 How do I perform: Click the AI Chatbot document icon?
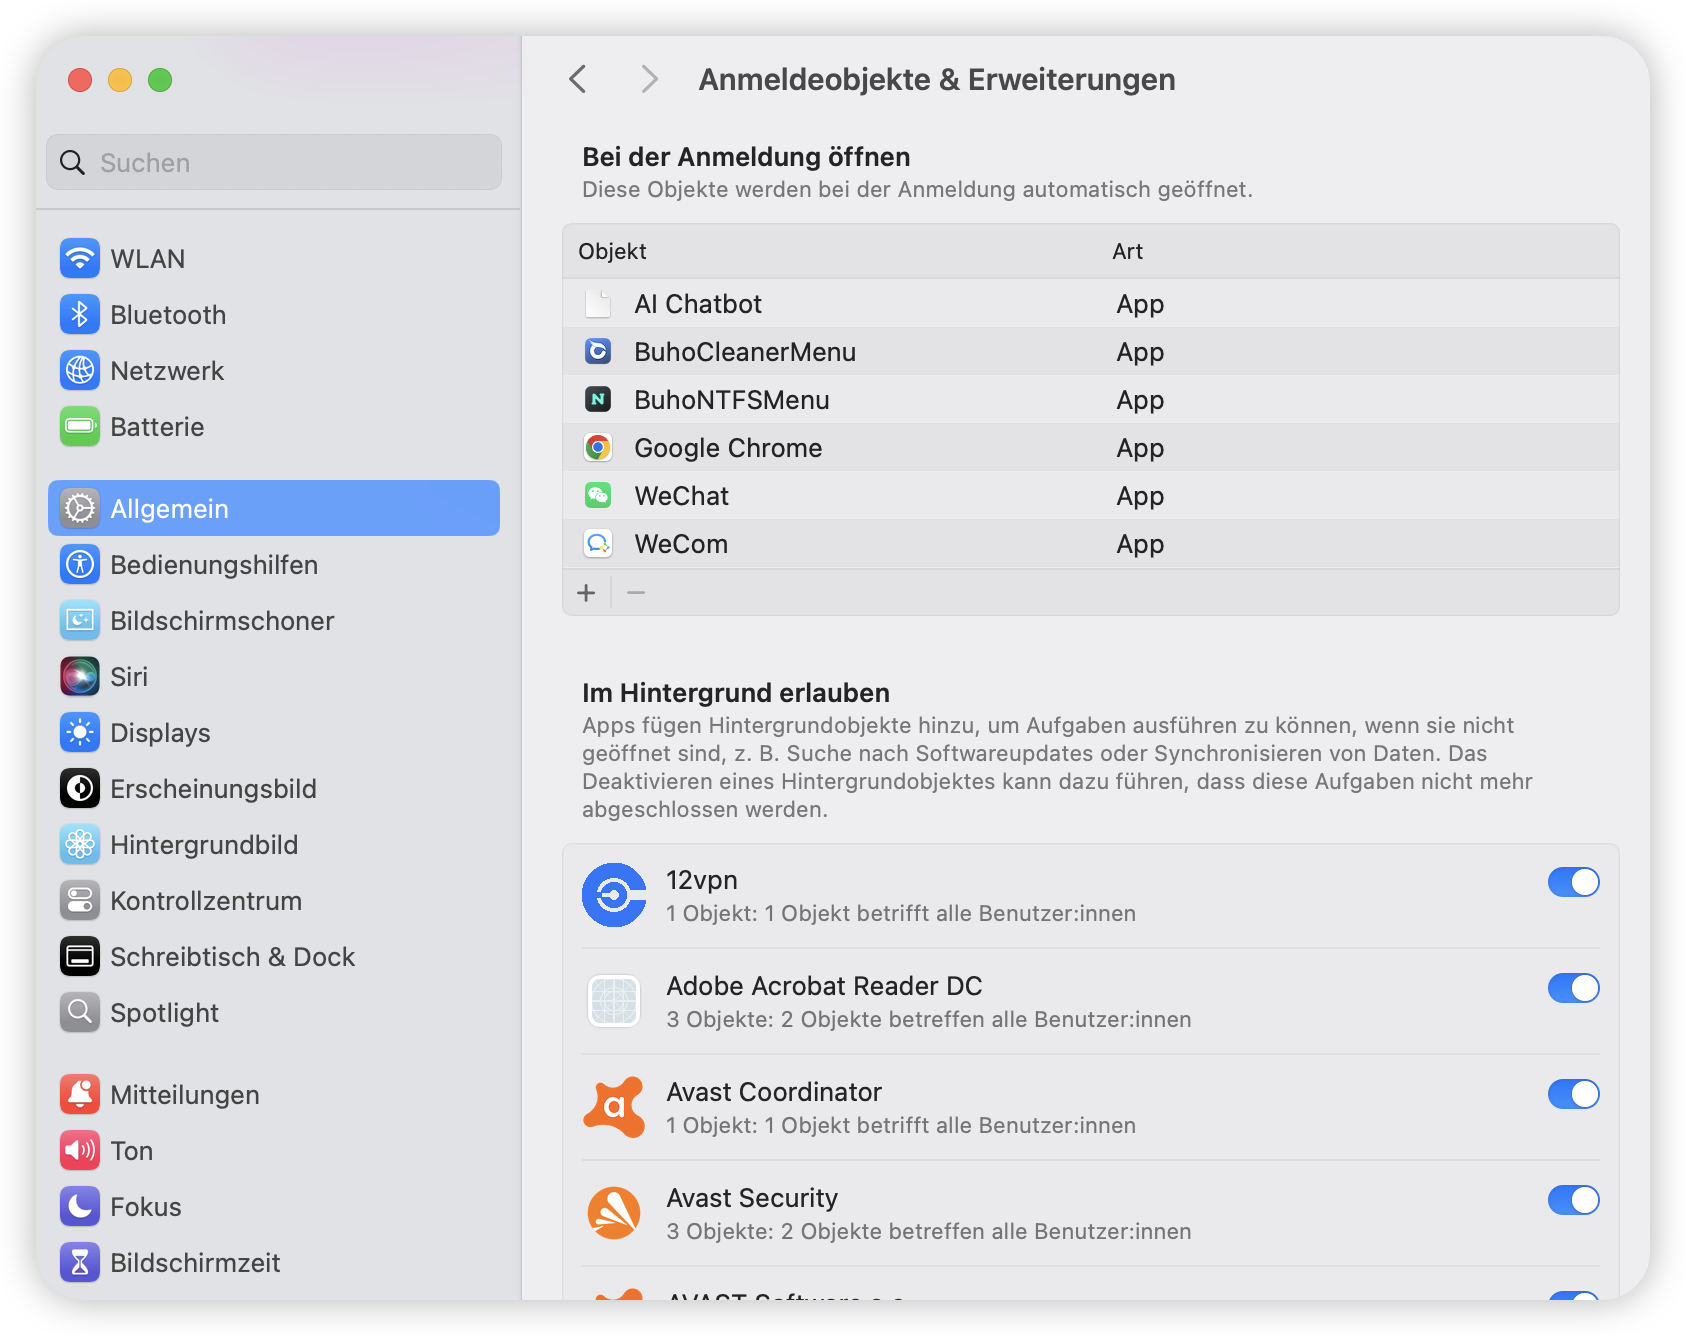[598, 303]
